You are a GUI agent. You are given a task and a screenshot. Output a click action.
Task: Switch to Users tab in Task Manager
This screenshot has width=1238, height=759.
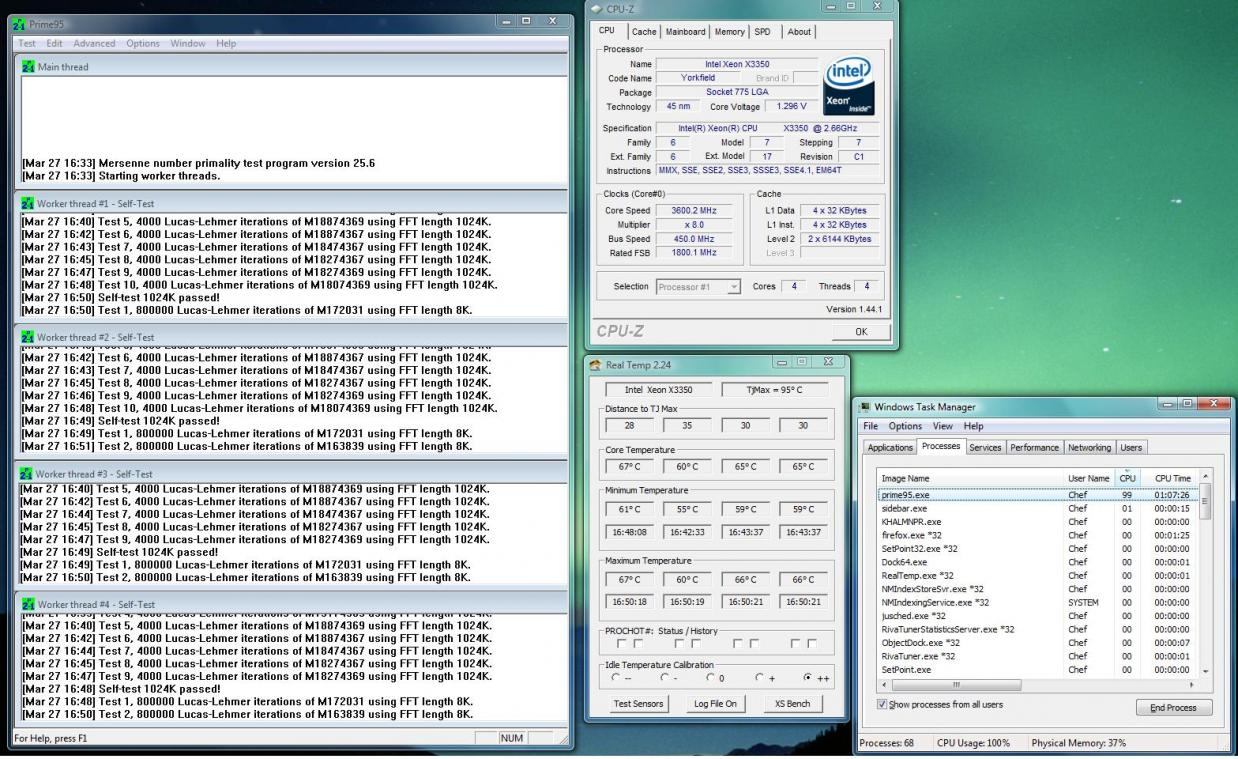pos(1131,448)
